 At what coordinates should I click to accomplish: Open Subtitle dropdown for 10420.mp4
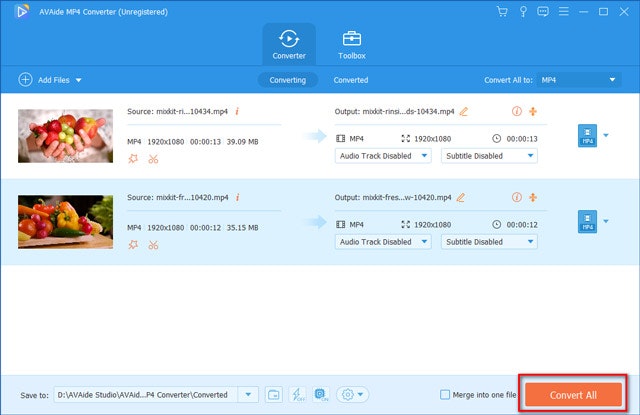(489, 242)
